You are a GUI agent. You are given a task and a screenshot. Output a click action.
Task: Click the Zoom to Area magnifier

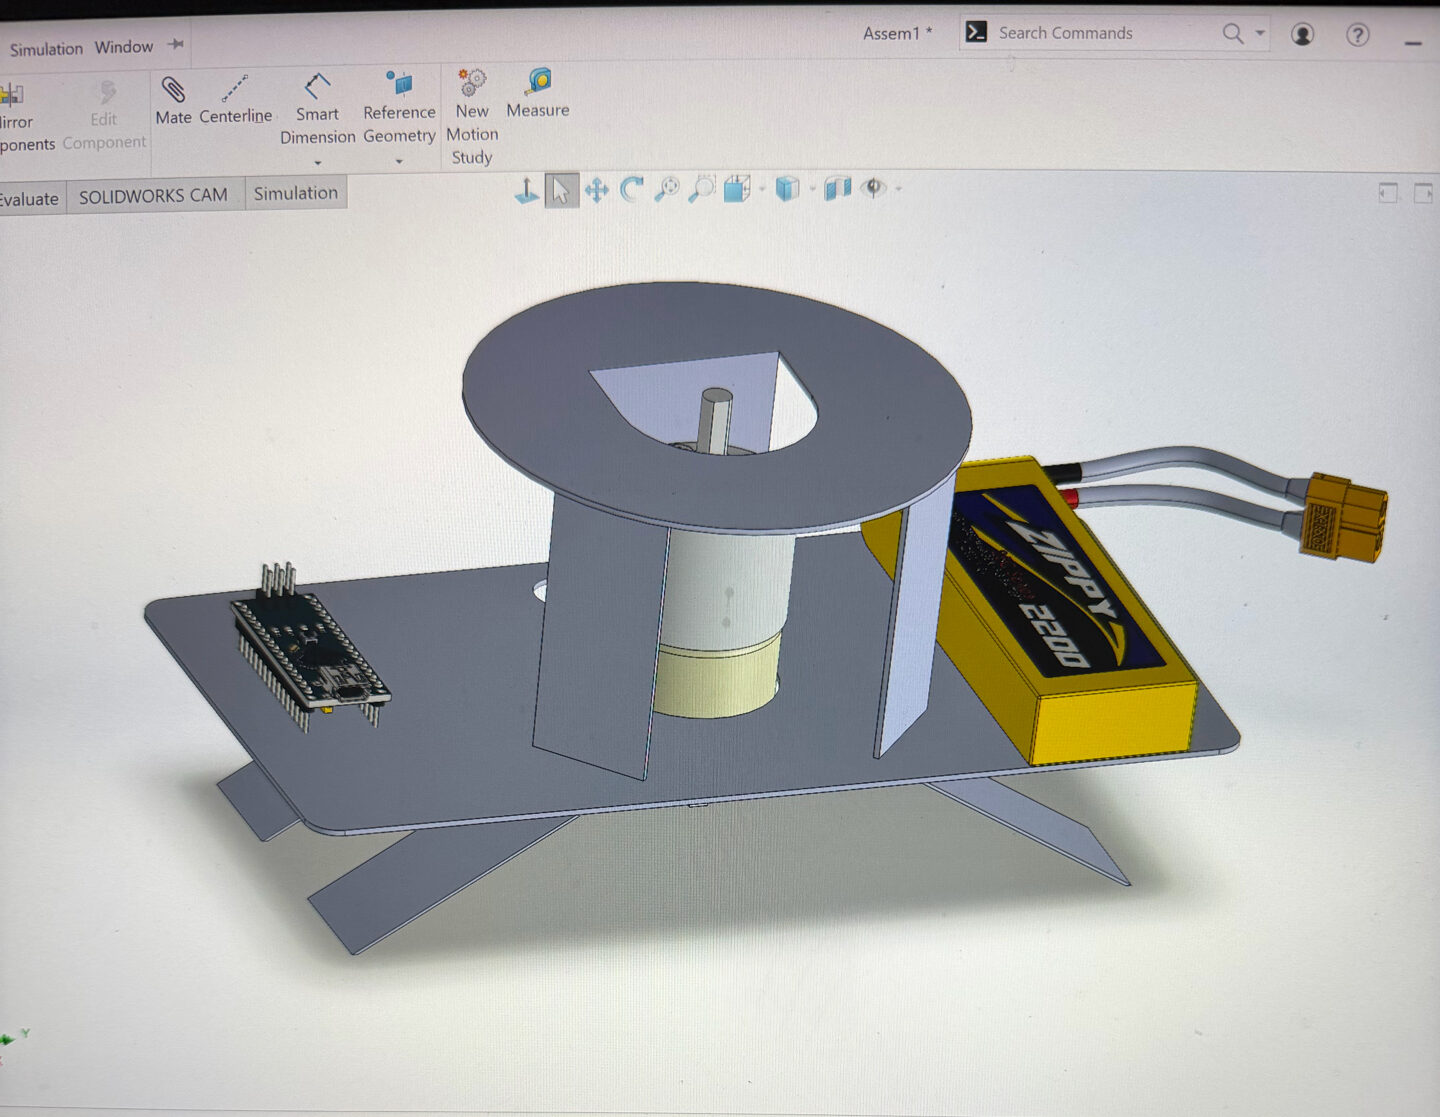[702, 189]
